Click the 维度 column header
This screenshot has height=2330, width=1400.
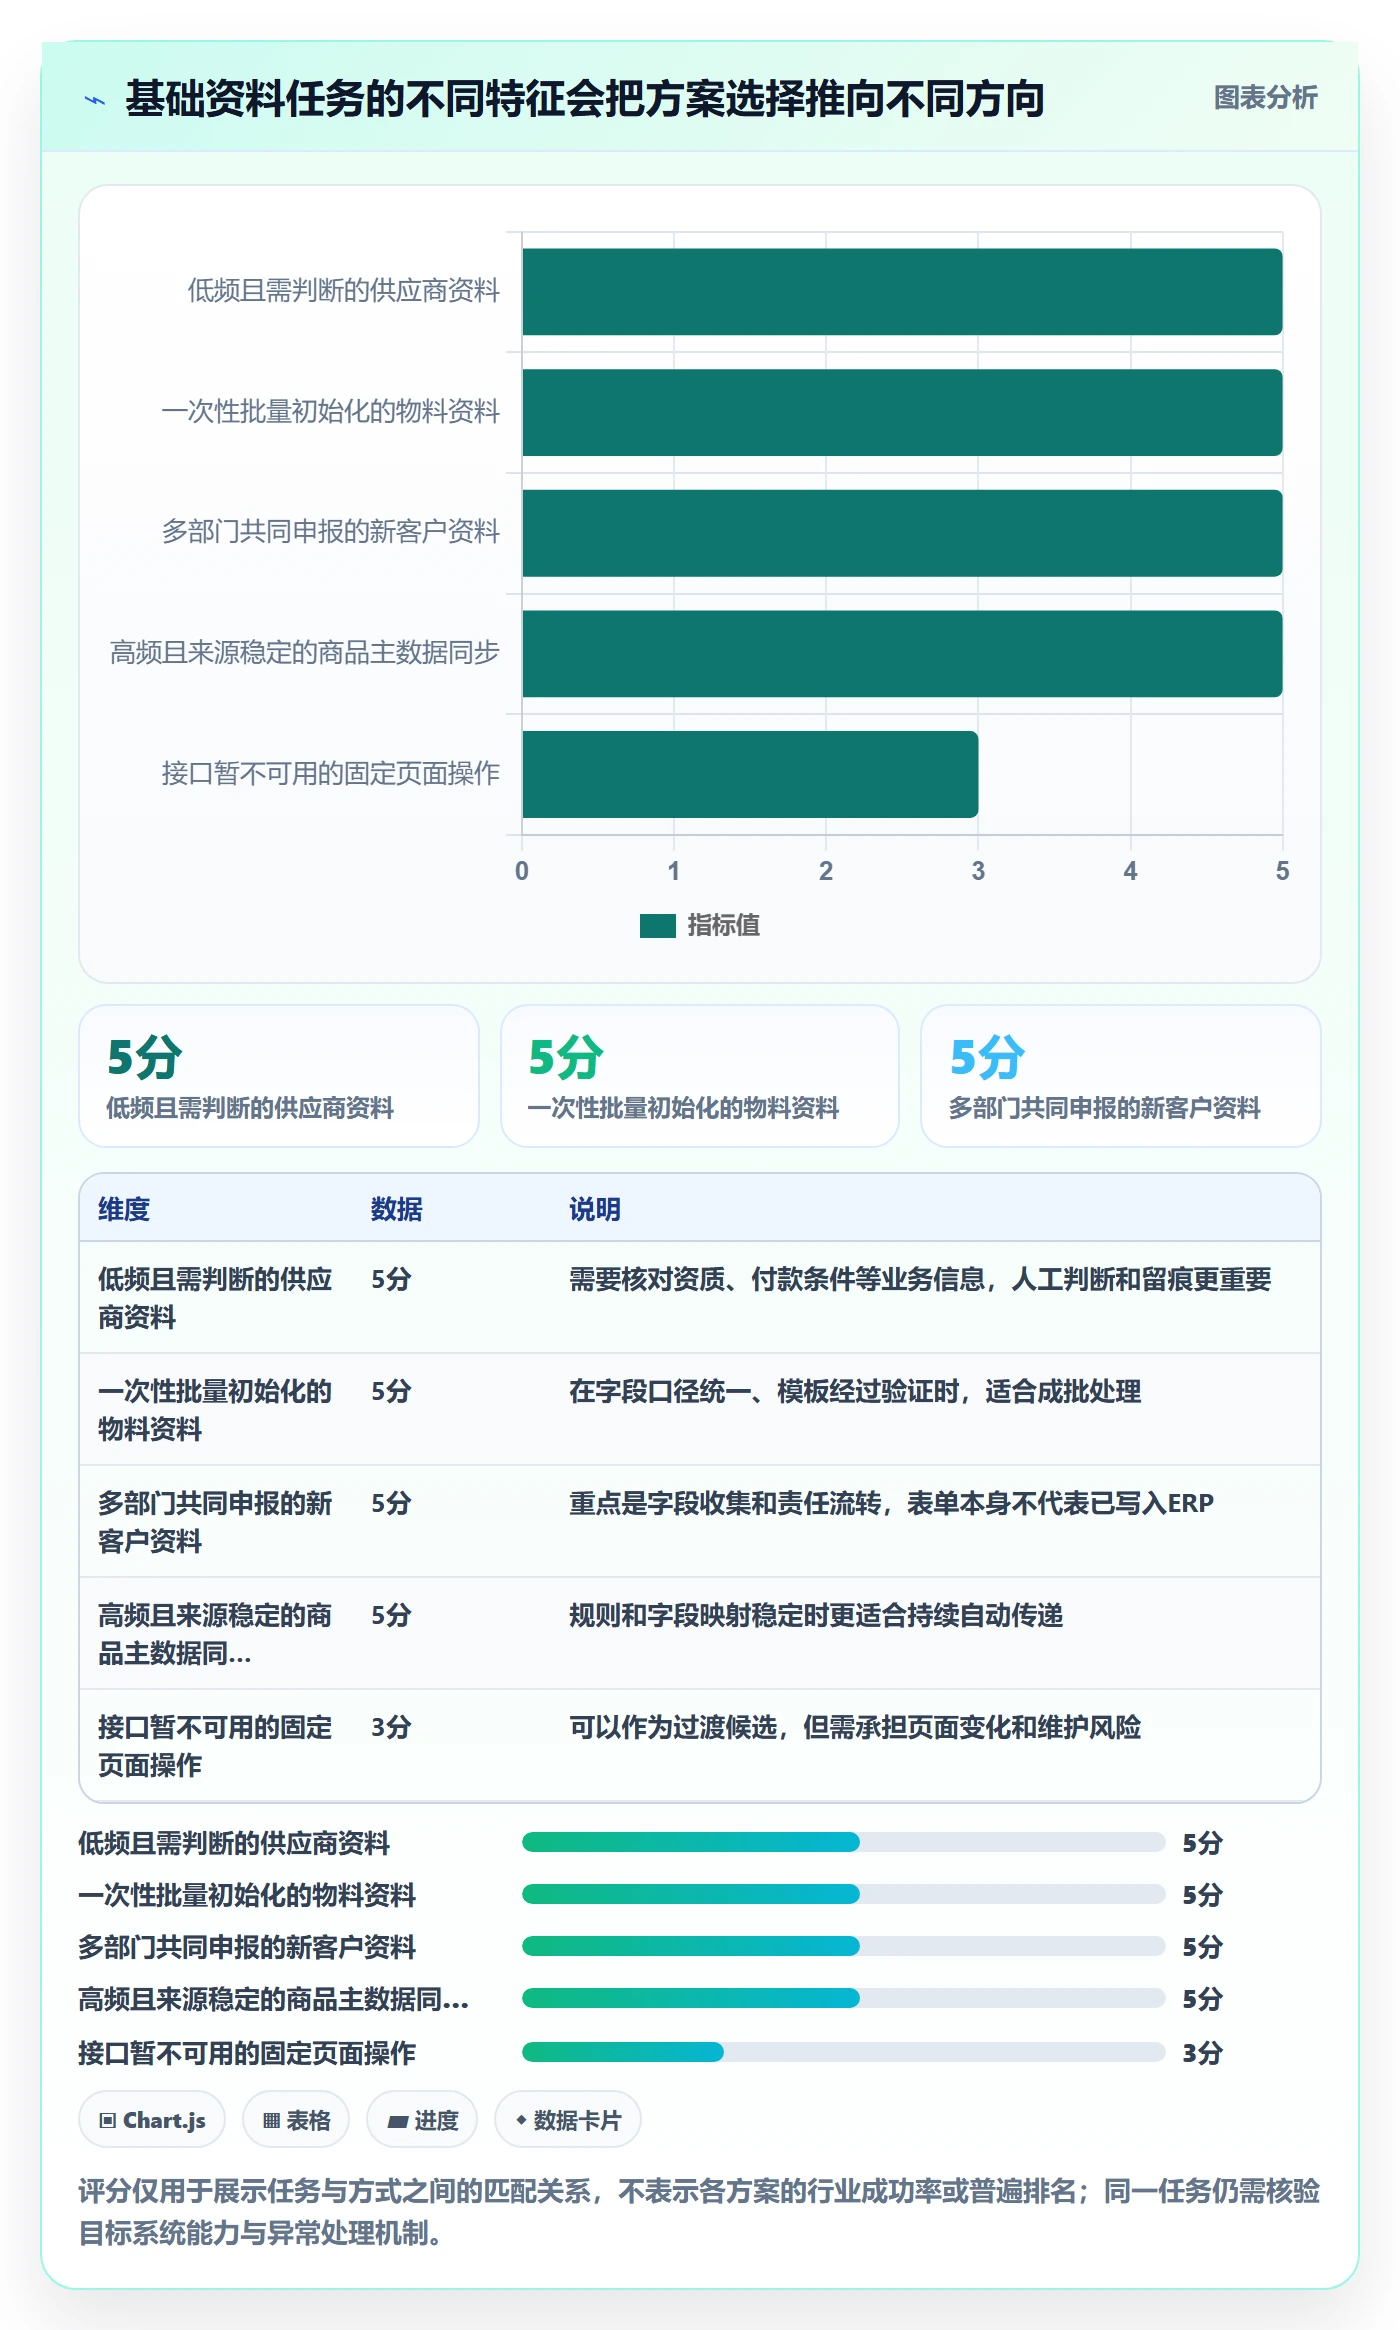pyautogui.click(x=124, y=1209)
